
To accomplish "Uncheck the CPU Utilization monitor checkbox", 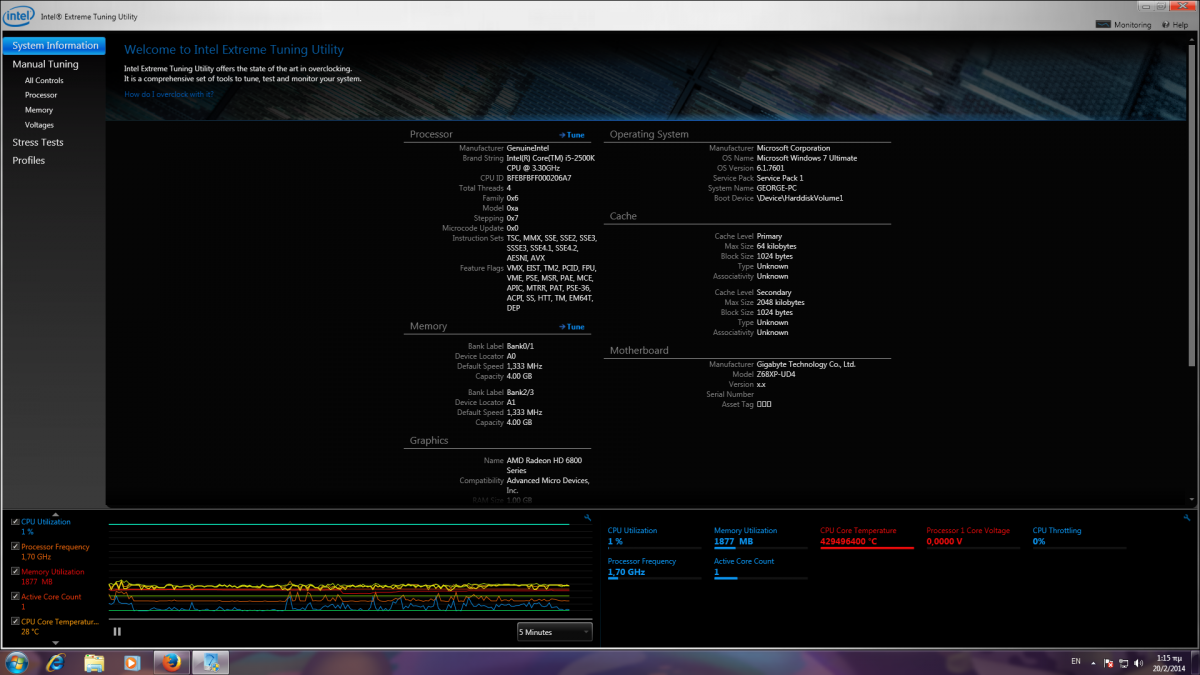I will (x=15, y=522).
